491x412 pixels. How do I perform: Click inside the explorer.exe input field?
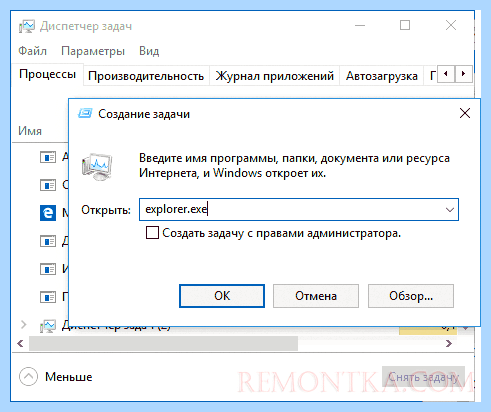coord(299,210)
